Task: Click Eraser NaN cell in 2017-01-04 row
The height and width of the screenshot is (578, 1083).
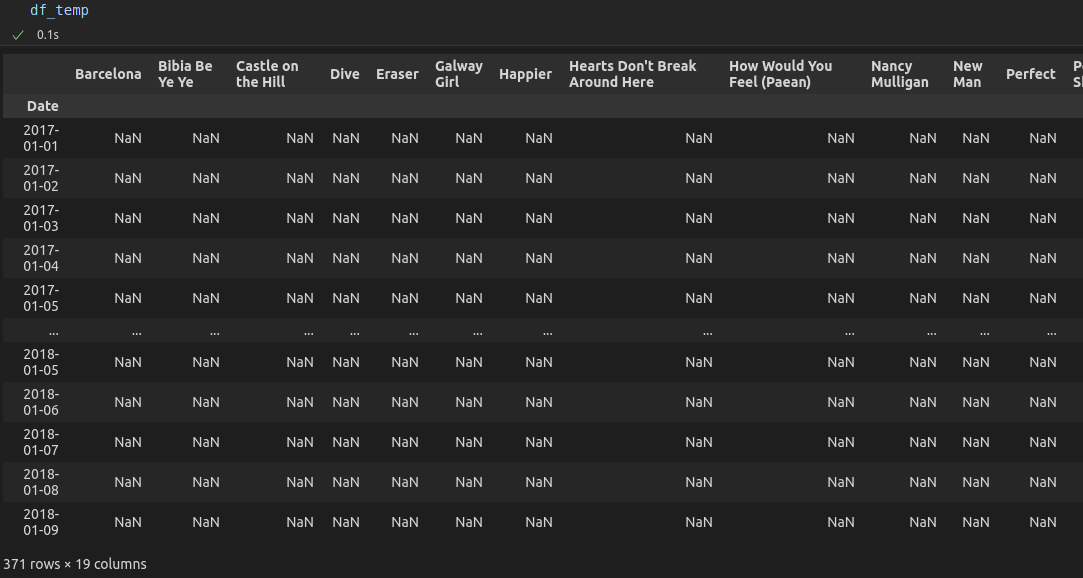Action: (405, 258)
